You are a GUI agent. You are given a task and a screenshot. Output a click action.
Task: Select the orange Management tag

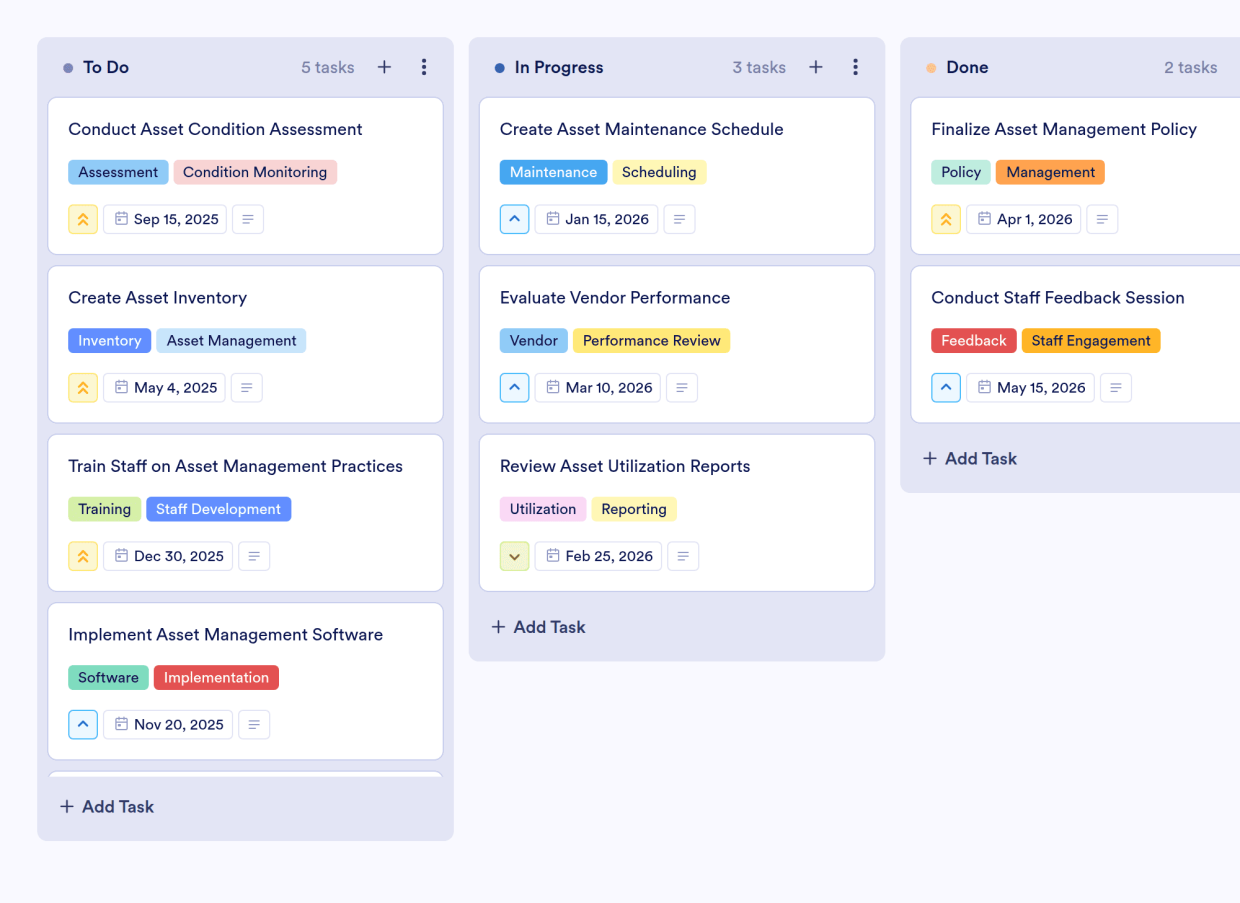(1050, 172)
